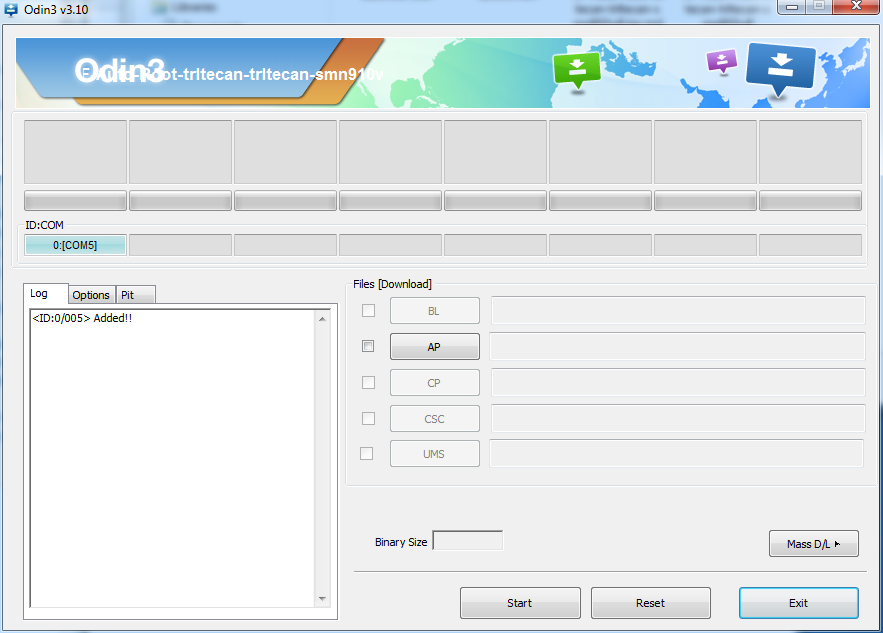Click the Binary Size field
Viewport: 883px width, 633px height.
point(467,541)
